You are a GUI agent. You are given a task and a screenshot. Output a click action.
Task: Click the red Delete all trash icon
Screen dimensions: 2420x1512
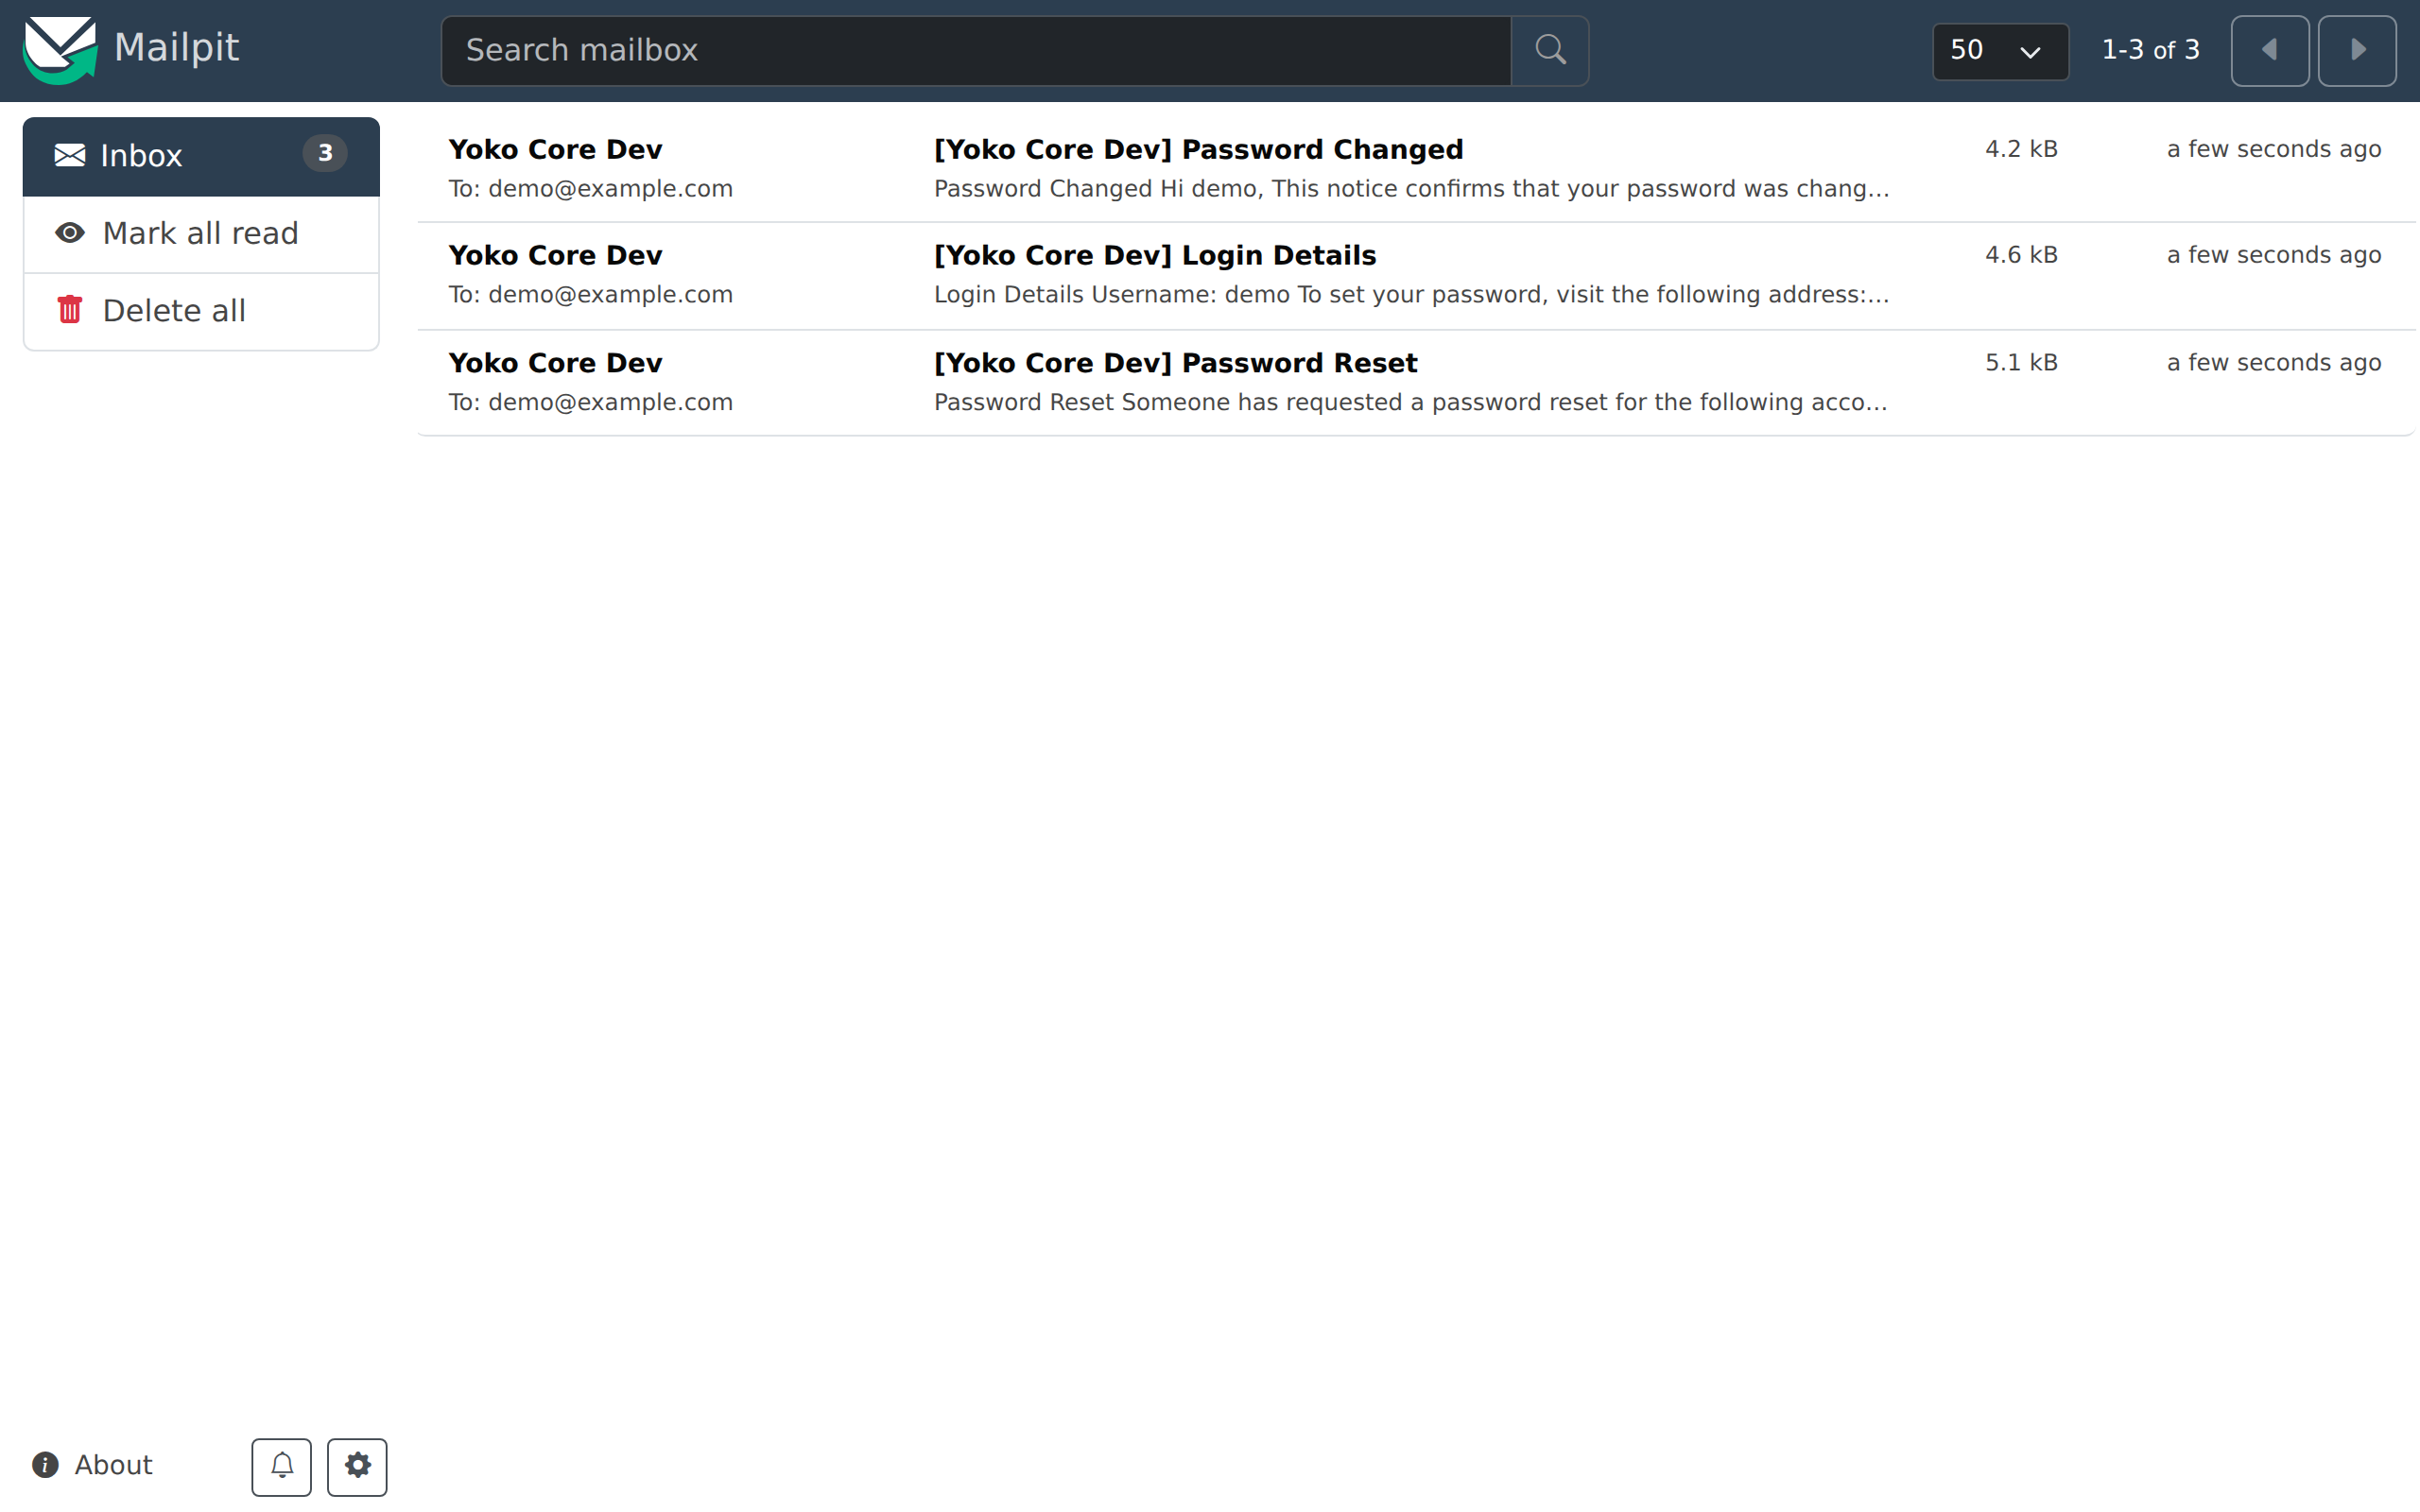click(x=70, y=310)
